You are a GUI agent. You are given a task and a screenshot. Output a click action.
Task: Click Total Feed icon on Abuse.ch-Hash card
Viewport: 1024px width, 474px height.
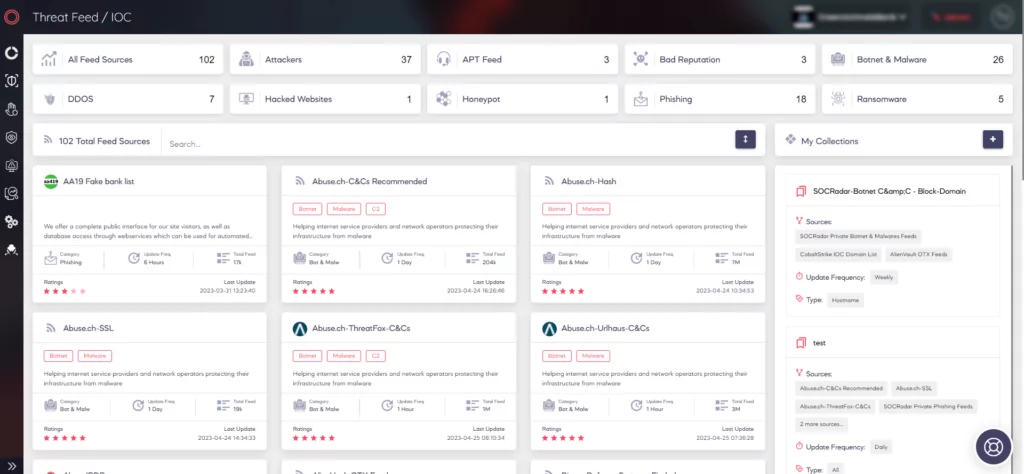(x=722, y=258)
